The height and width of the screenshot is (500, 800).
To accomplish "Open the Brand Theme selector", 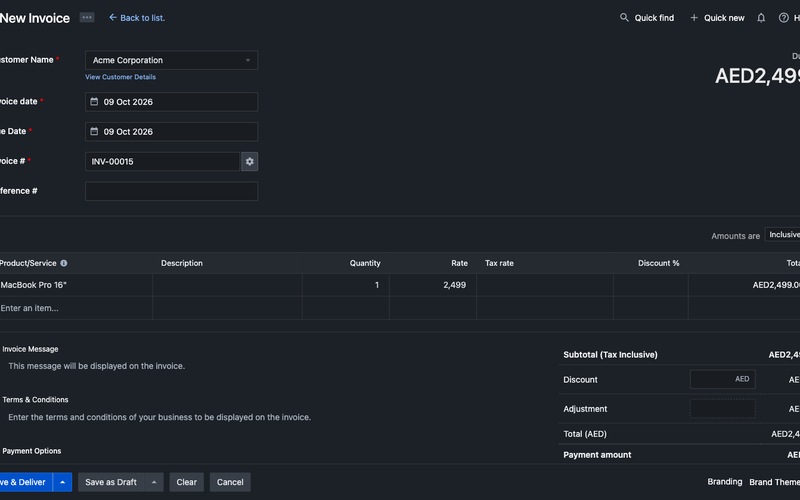I will (x=774, y=482).
